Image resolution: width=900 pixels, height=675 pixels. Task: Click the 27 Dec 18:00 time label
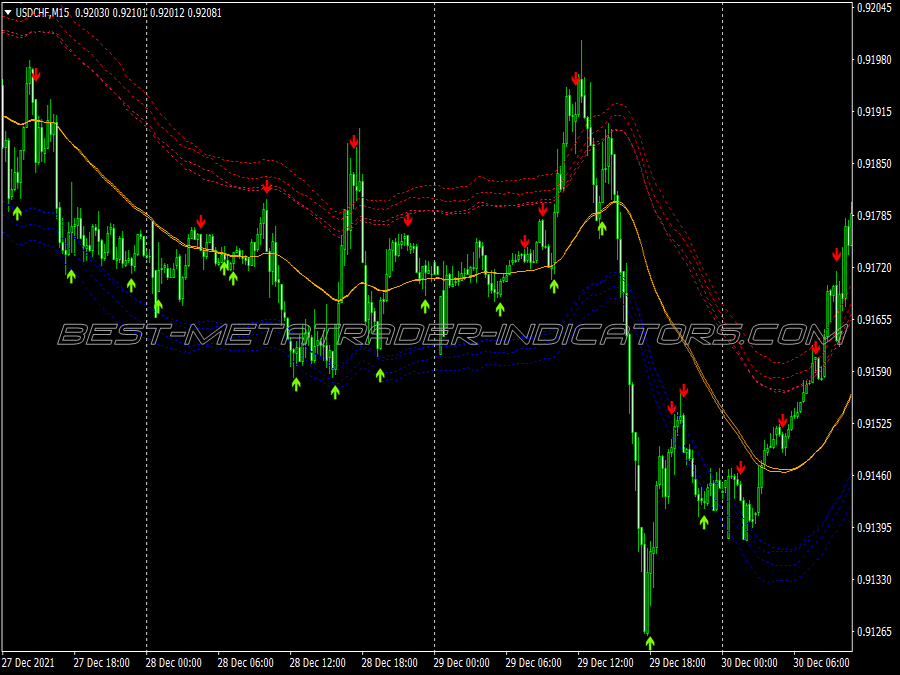[102, 663]
